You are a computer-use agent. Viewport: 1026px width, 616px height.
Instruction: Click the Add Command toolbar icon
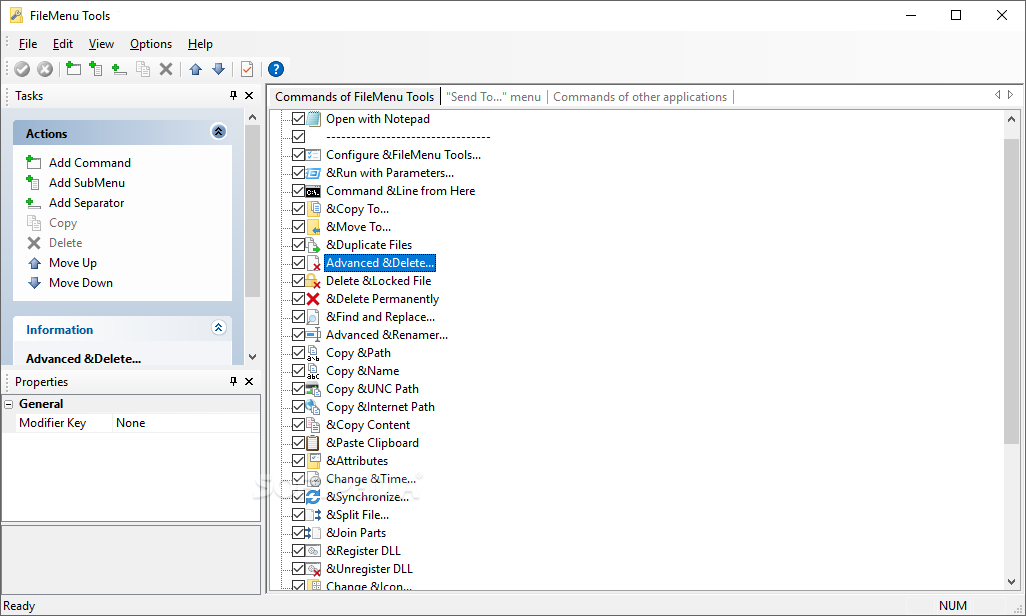pos(73,69)
